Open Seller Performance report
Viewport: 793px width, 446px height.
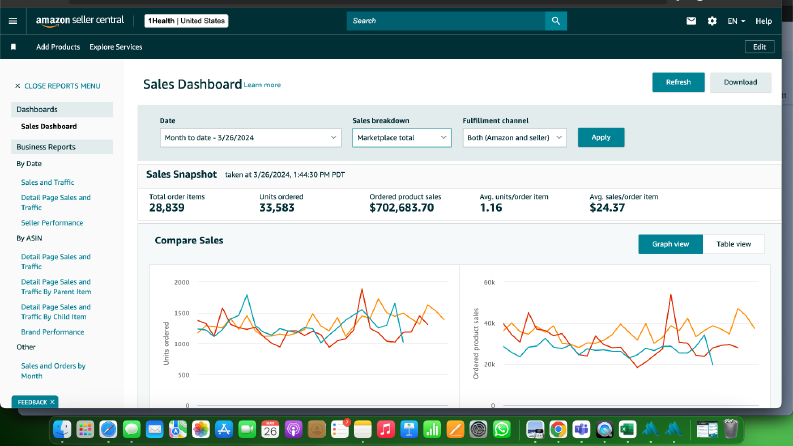pos(52,222)
